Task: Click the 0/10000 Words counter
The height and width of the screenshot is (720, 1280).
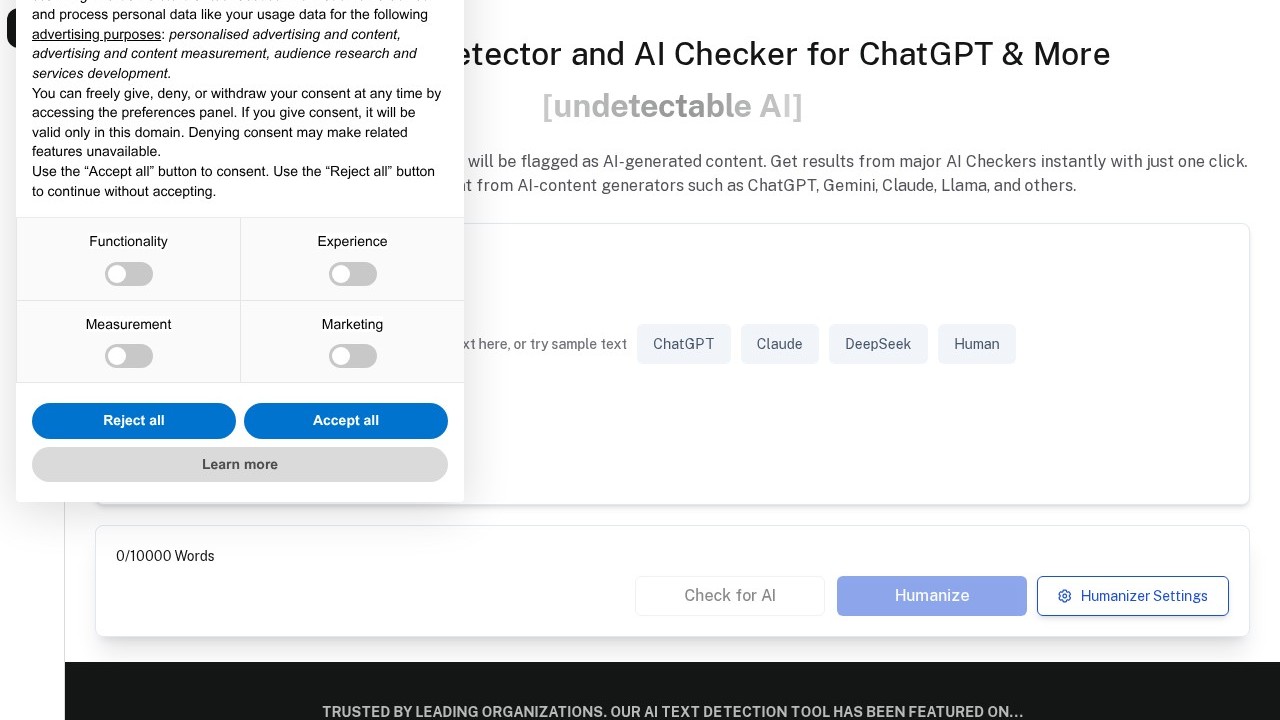Action: coord(165,556)
